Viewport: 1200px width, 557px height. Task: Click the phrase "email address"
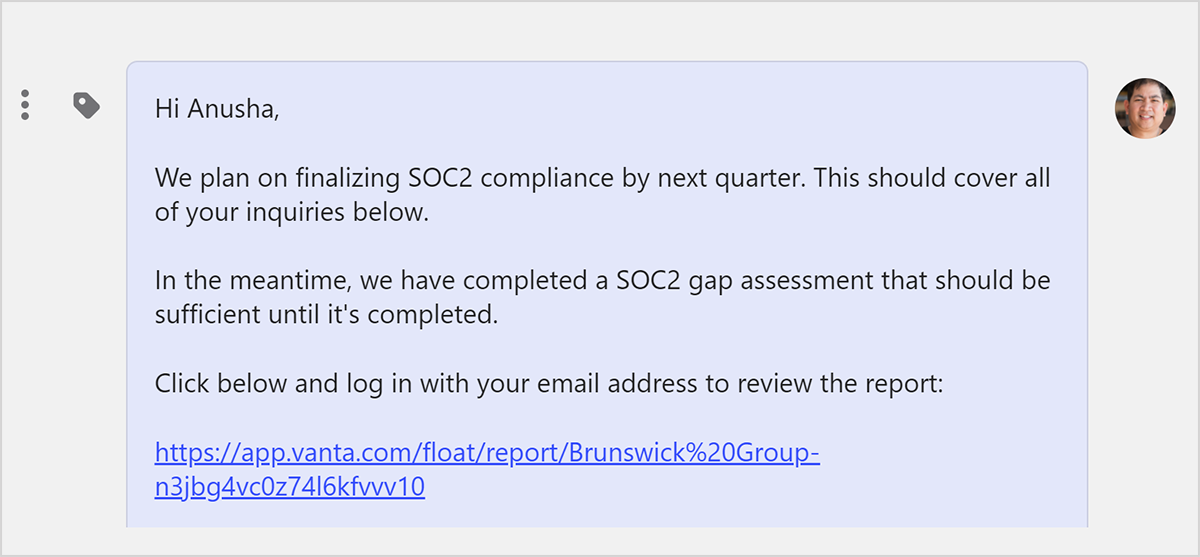pyautogui.click(x=632, y=383)
